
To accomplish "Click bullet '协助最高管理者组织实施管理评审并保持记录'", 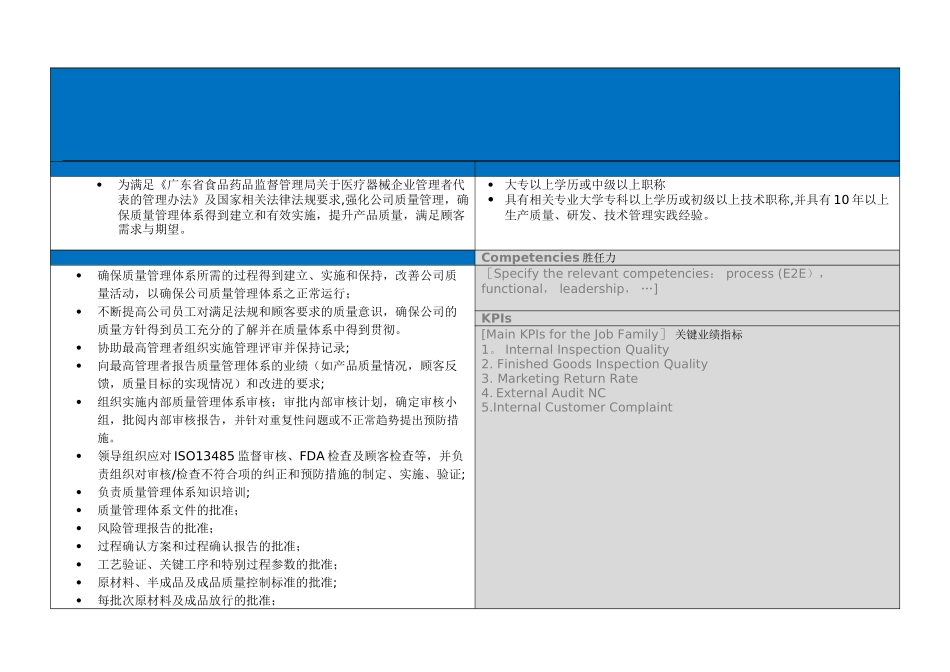I will [224, 348].
